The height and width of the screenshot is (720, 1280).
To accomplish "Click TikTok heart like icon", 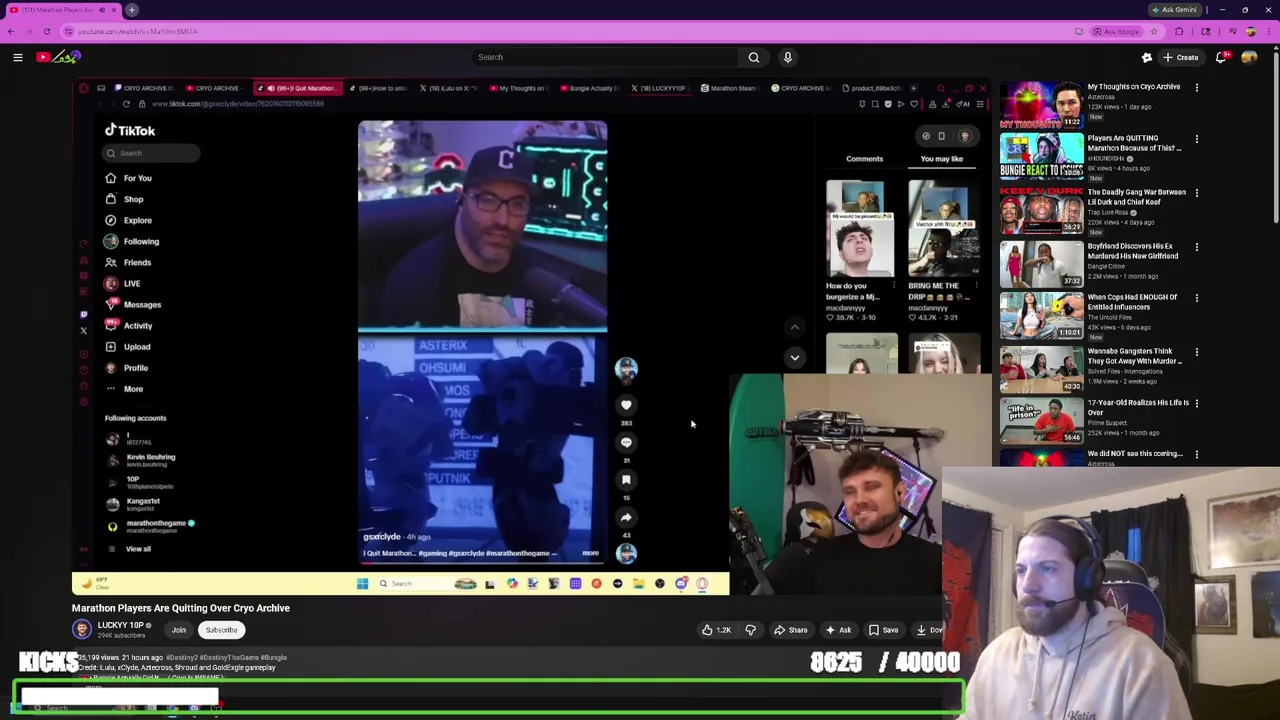I will [626, 405].
